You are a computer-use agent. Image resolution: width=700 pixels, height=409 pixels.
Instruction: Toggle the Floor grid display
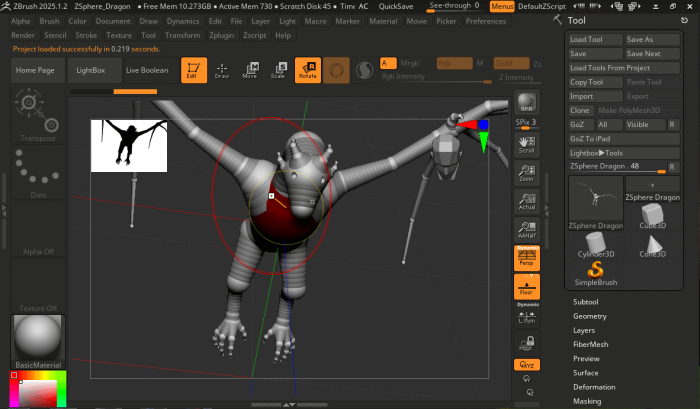tap(526, 286)
